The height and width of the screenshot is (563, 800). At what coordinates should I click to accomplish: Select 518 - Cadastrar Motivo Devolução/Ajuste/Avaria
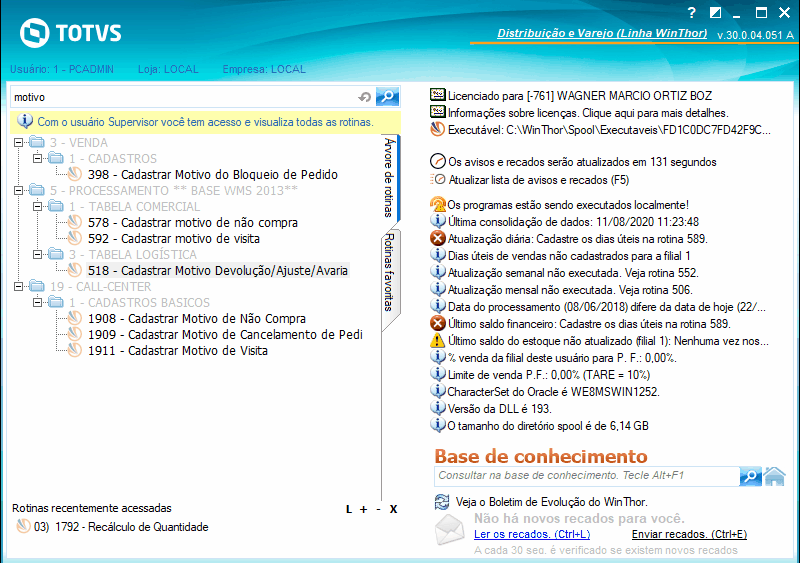[218, 271]
